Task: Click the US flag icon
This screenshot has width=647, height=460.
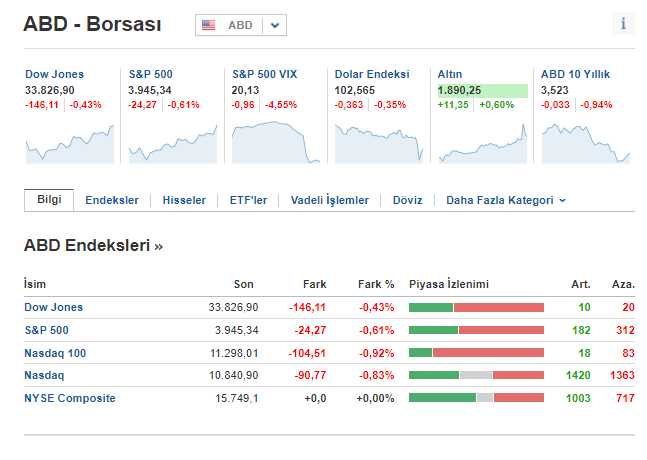Action: (x=209, y=25)
